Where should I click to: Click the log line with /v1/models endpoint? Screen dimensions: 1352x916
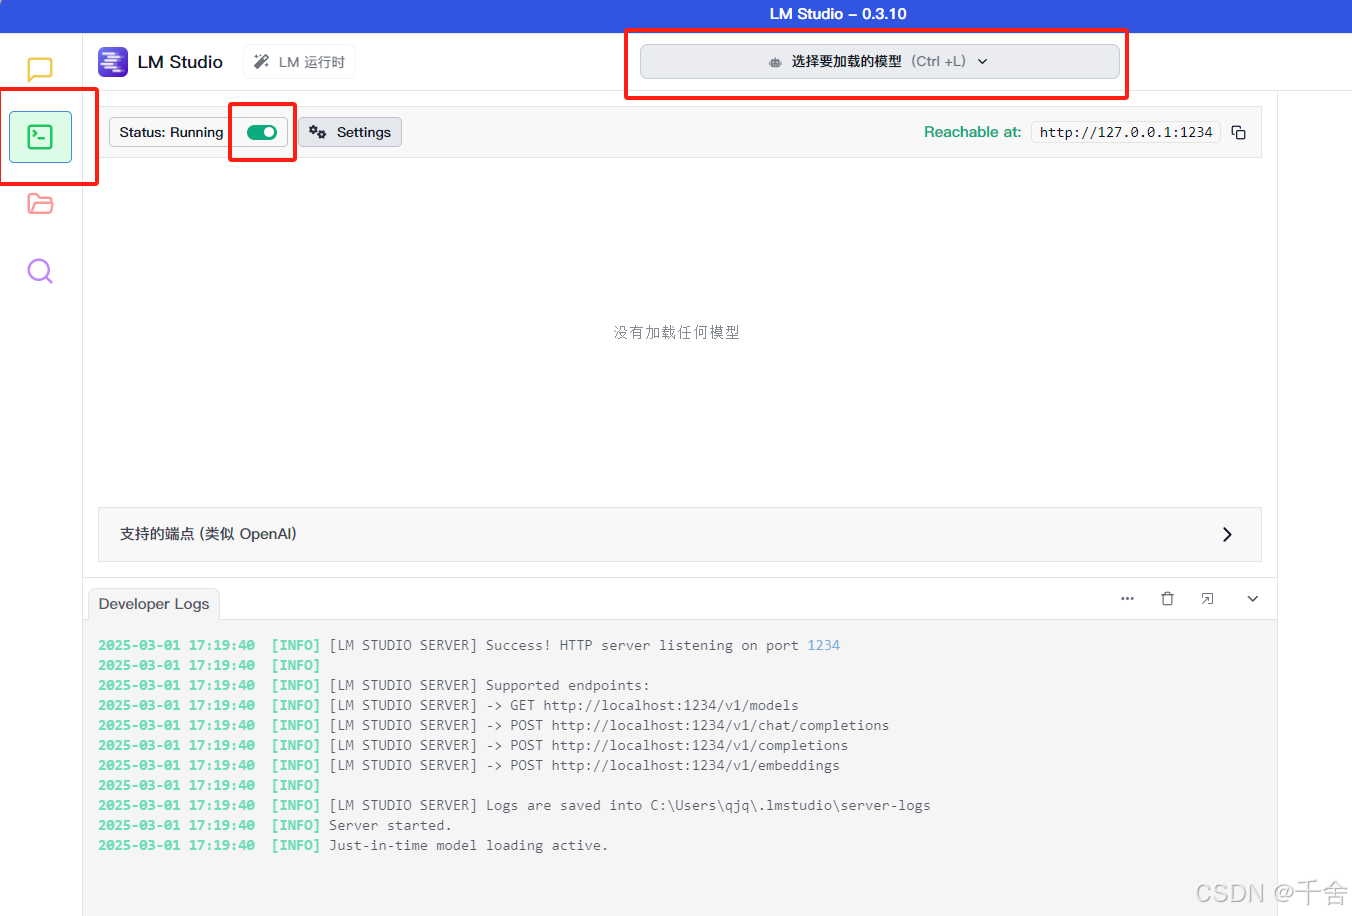(x=448, y=705)
